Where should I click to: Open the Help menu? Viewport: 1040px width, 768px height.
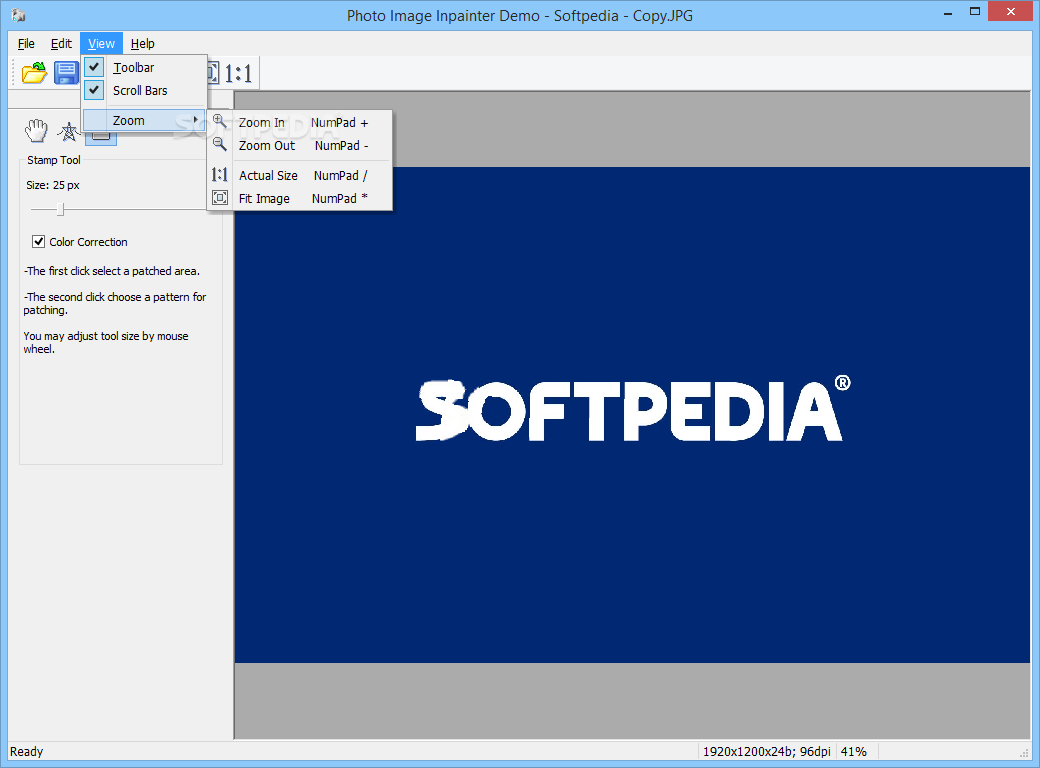(x=143, y=44)
